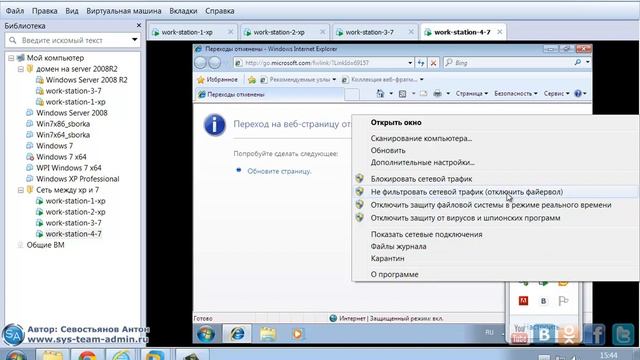
Task: Select Windows Server 2008 VM
Action: [71, 113]
